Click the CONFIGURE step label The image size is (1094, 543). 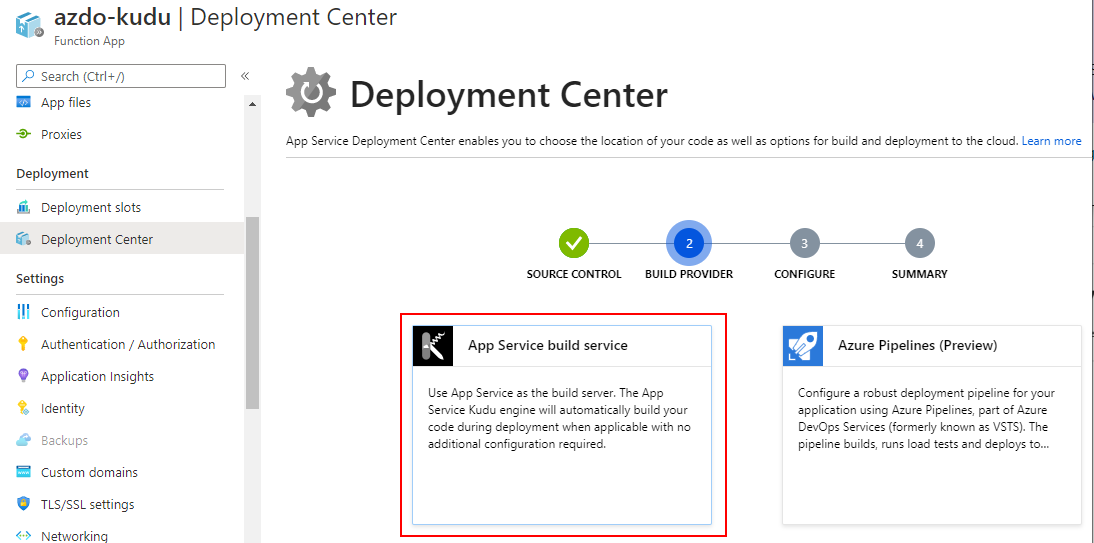tap(804, 274)
